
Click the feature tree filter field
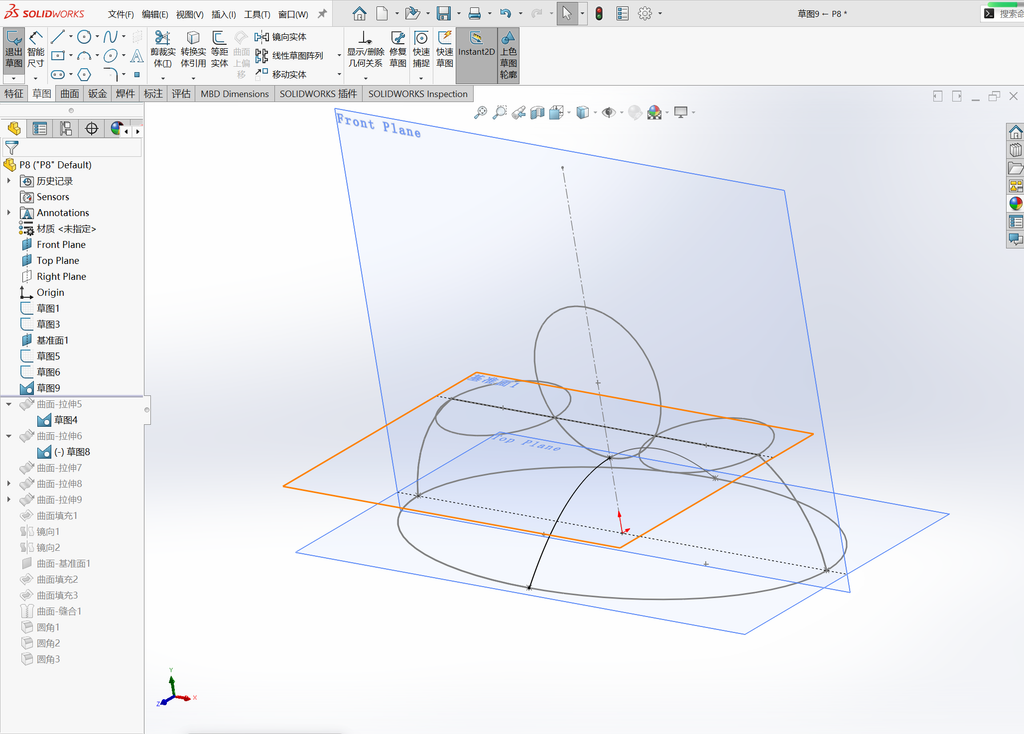72,148
